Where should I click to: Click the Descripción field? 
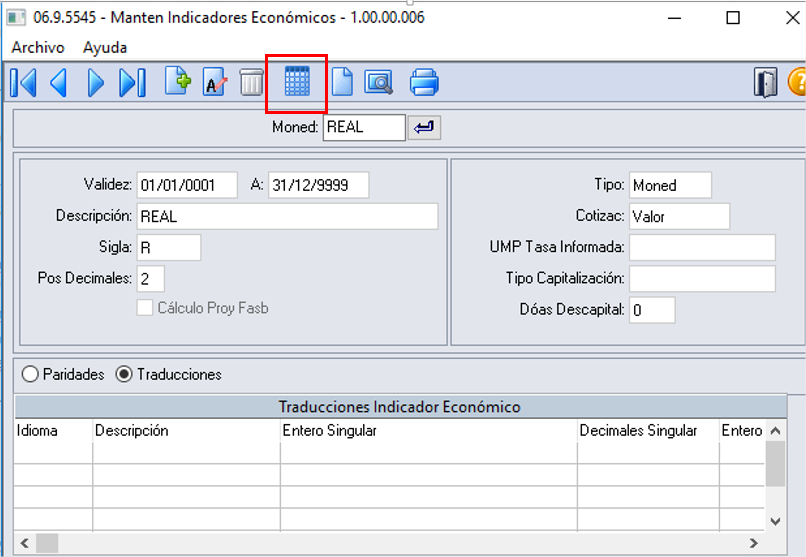[287, 216]
